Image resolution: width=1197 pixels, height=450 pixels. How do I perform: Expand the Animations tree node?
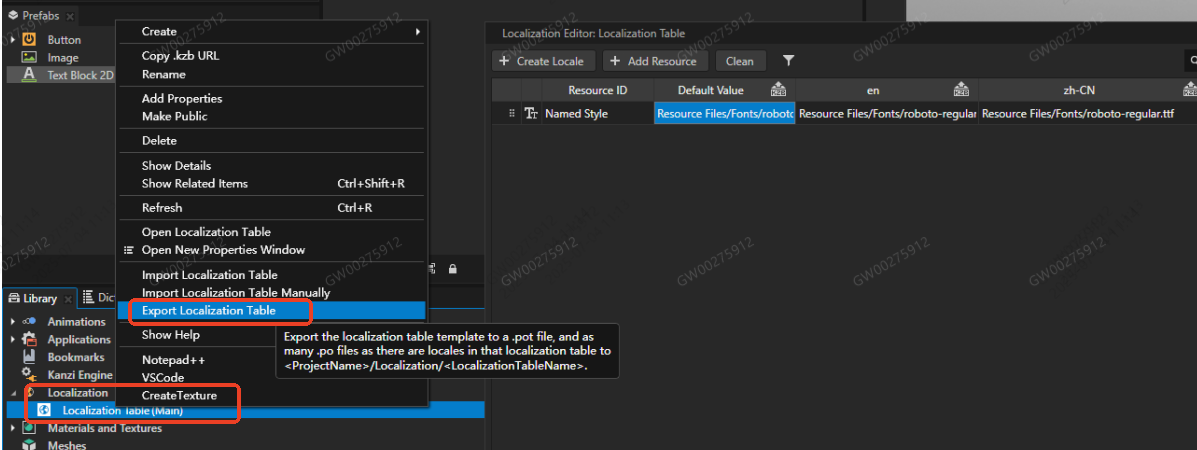(13, 322)
